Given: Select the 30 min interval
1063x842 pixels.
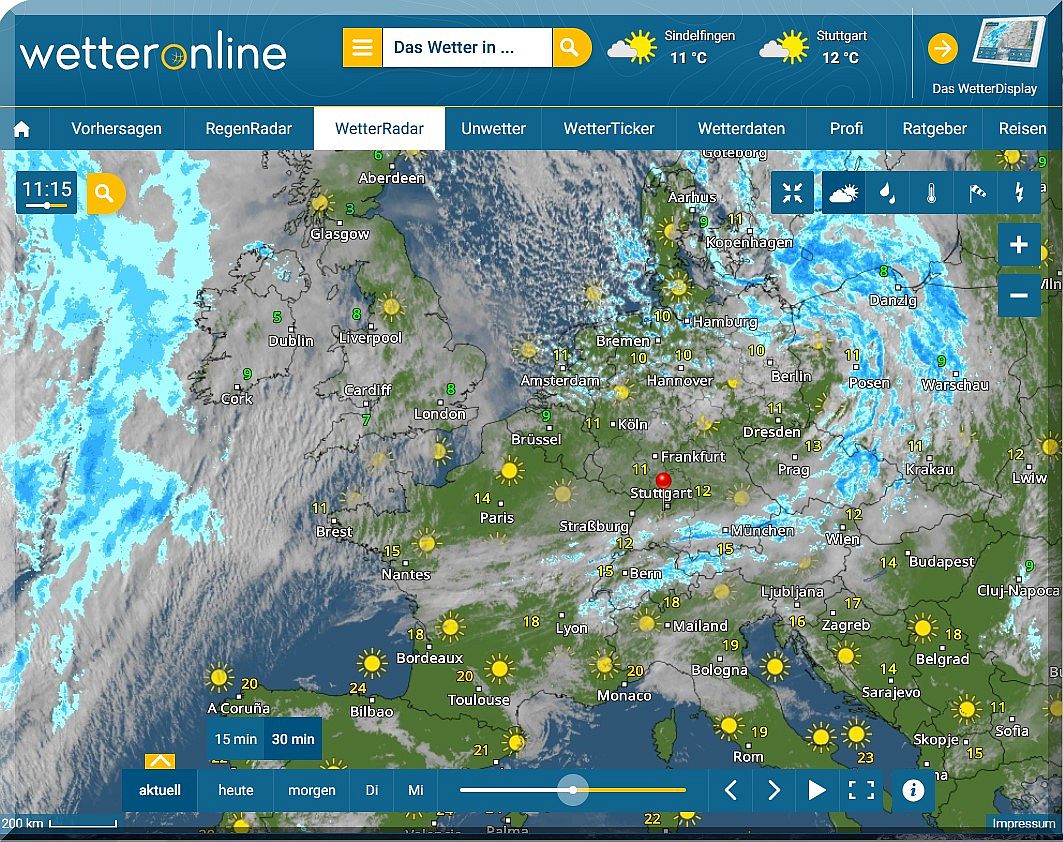Looking at the screenshot, I should [x=293, y=739].
